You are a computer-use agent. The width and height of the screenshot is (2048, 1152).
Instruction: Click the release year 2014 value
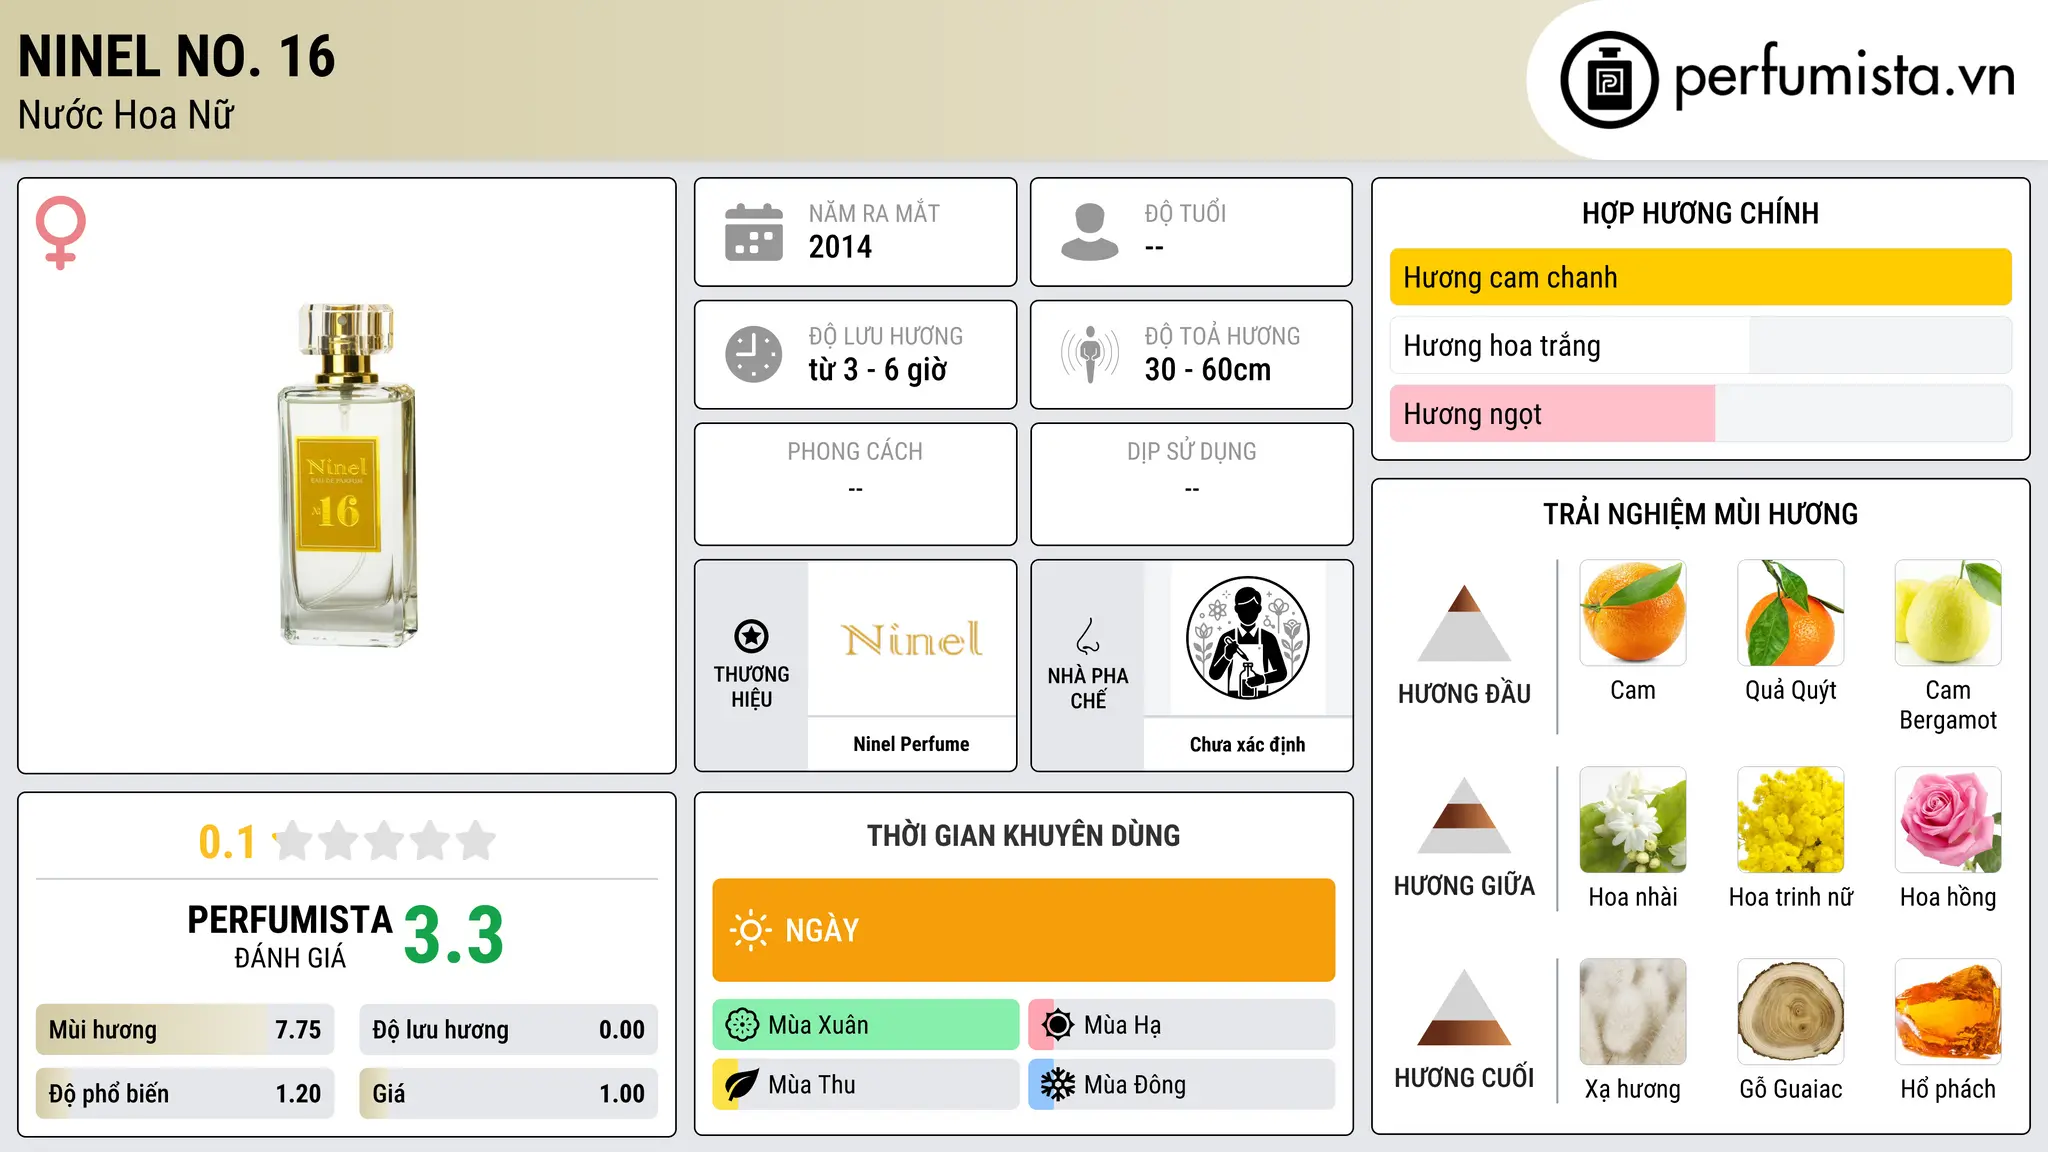click(840, 247)
